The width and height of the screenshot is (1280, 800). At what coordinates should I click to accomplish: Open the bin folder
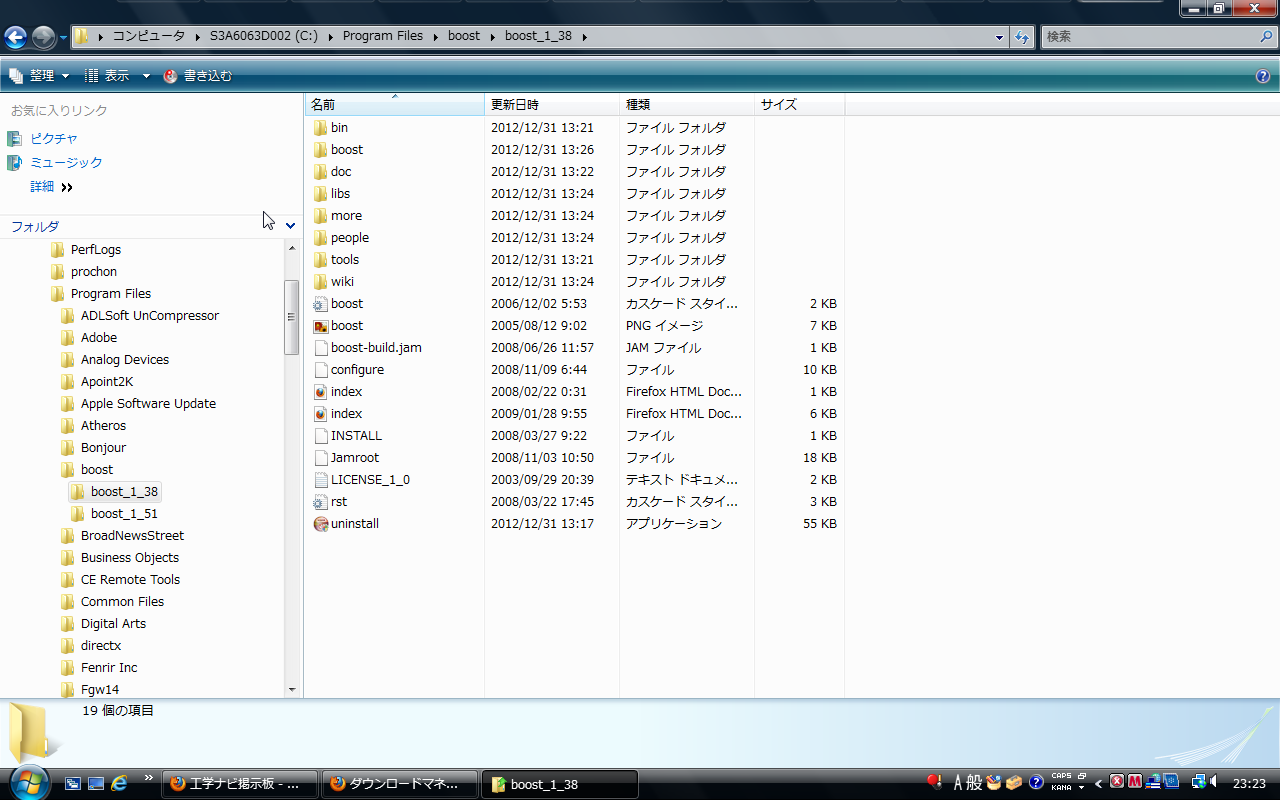click(339, 128)
